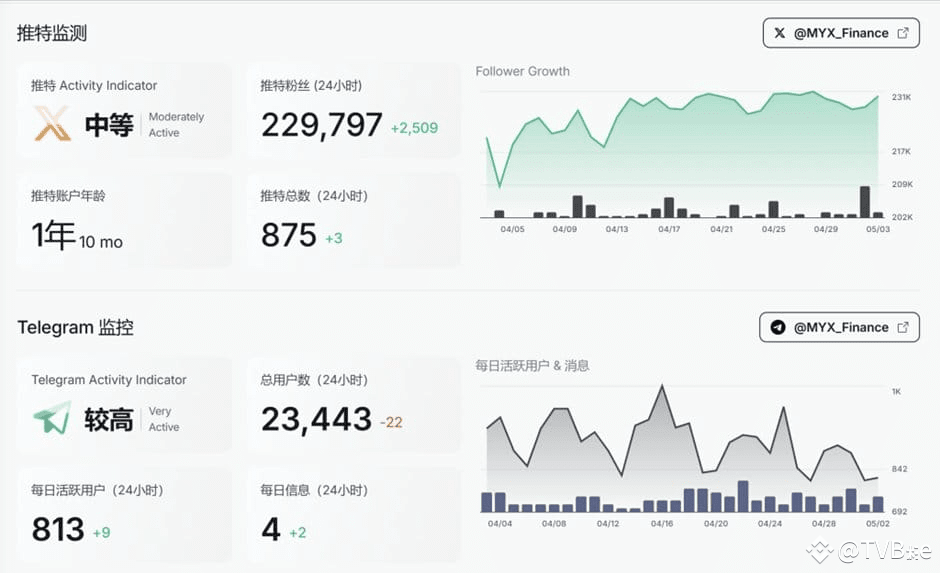Click the 推特总数 (24小时) label

(x=314, y=196)
